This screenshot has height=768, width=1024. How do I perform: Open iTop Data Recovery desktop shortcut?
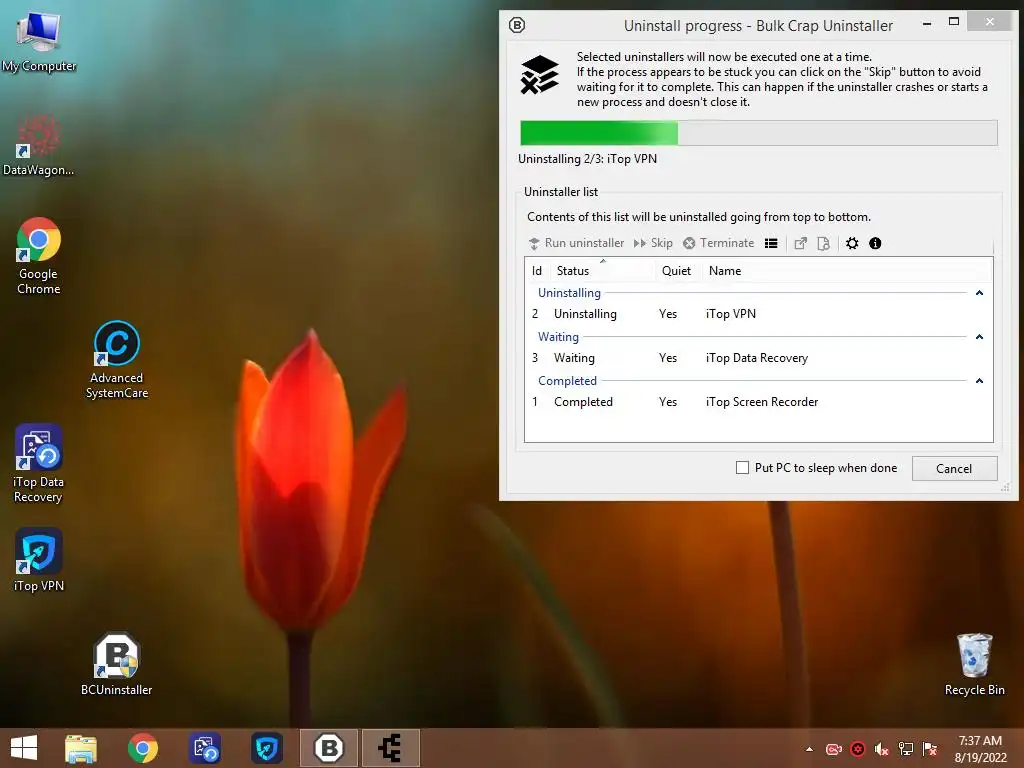[x=39, y=463]
